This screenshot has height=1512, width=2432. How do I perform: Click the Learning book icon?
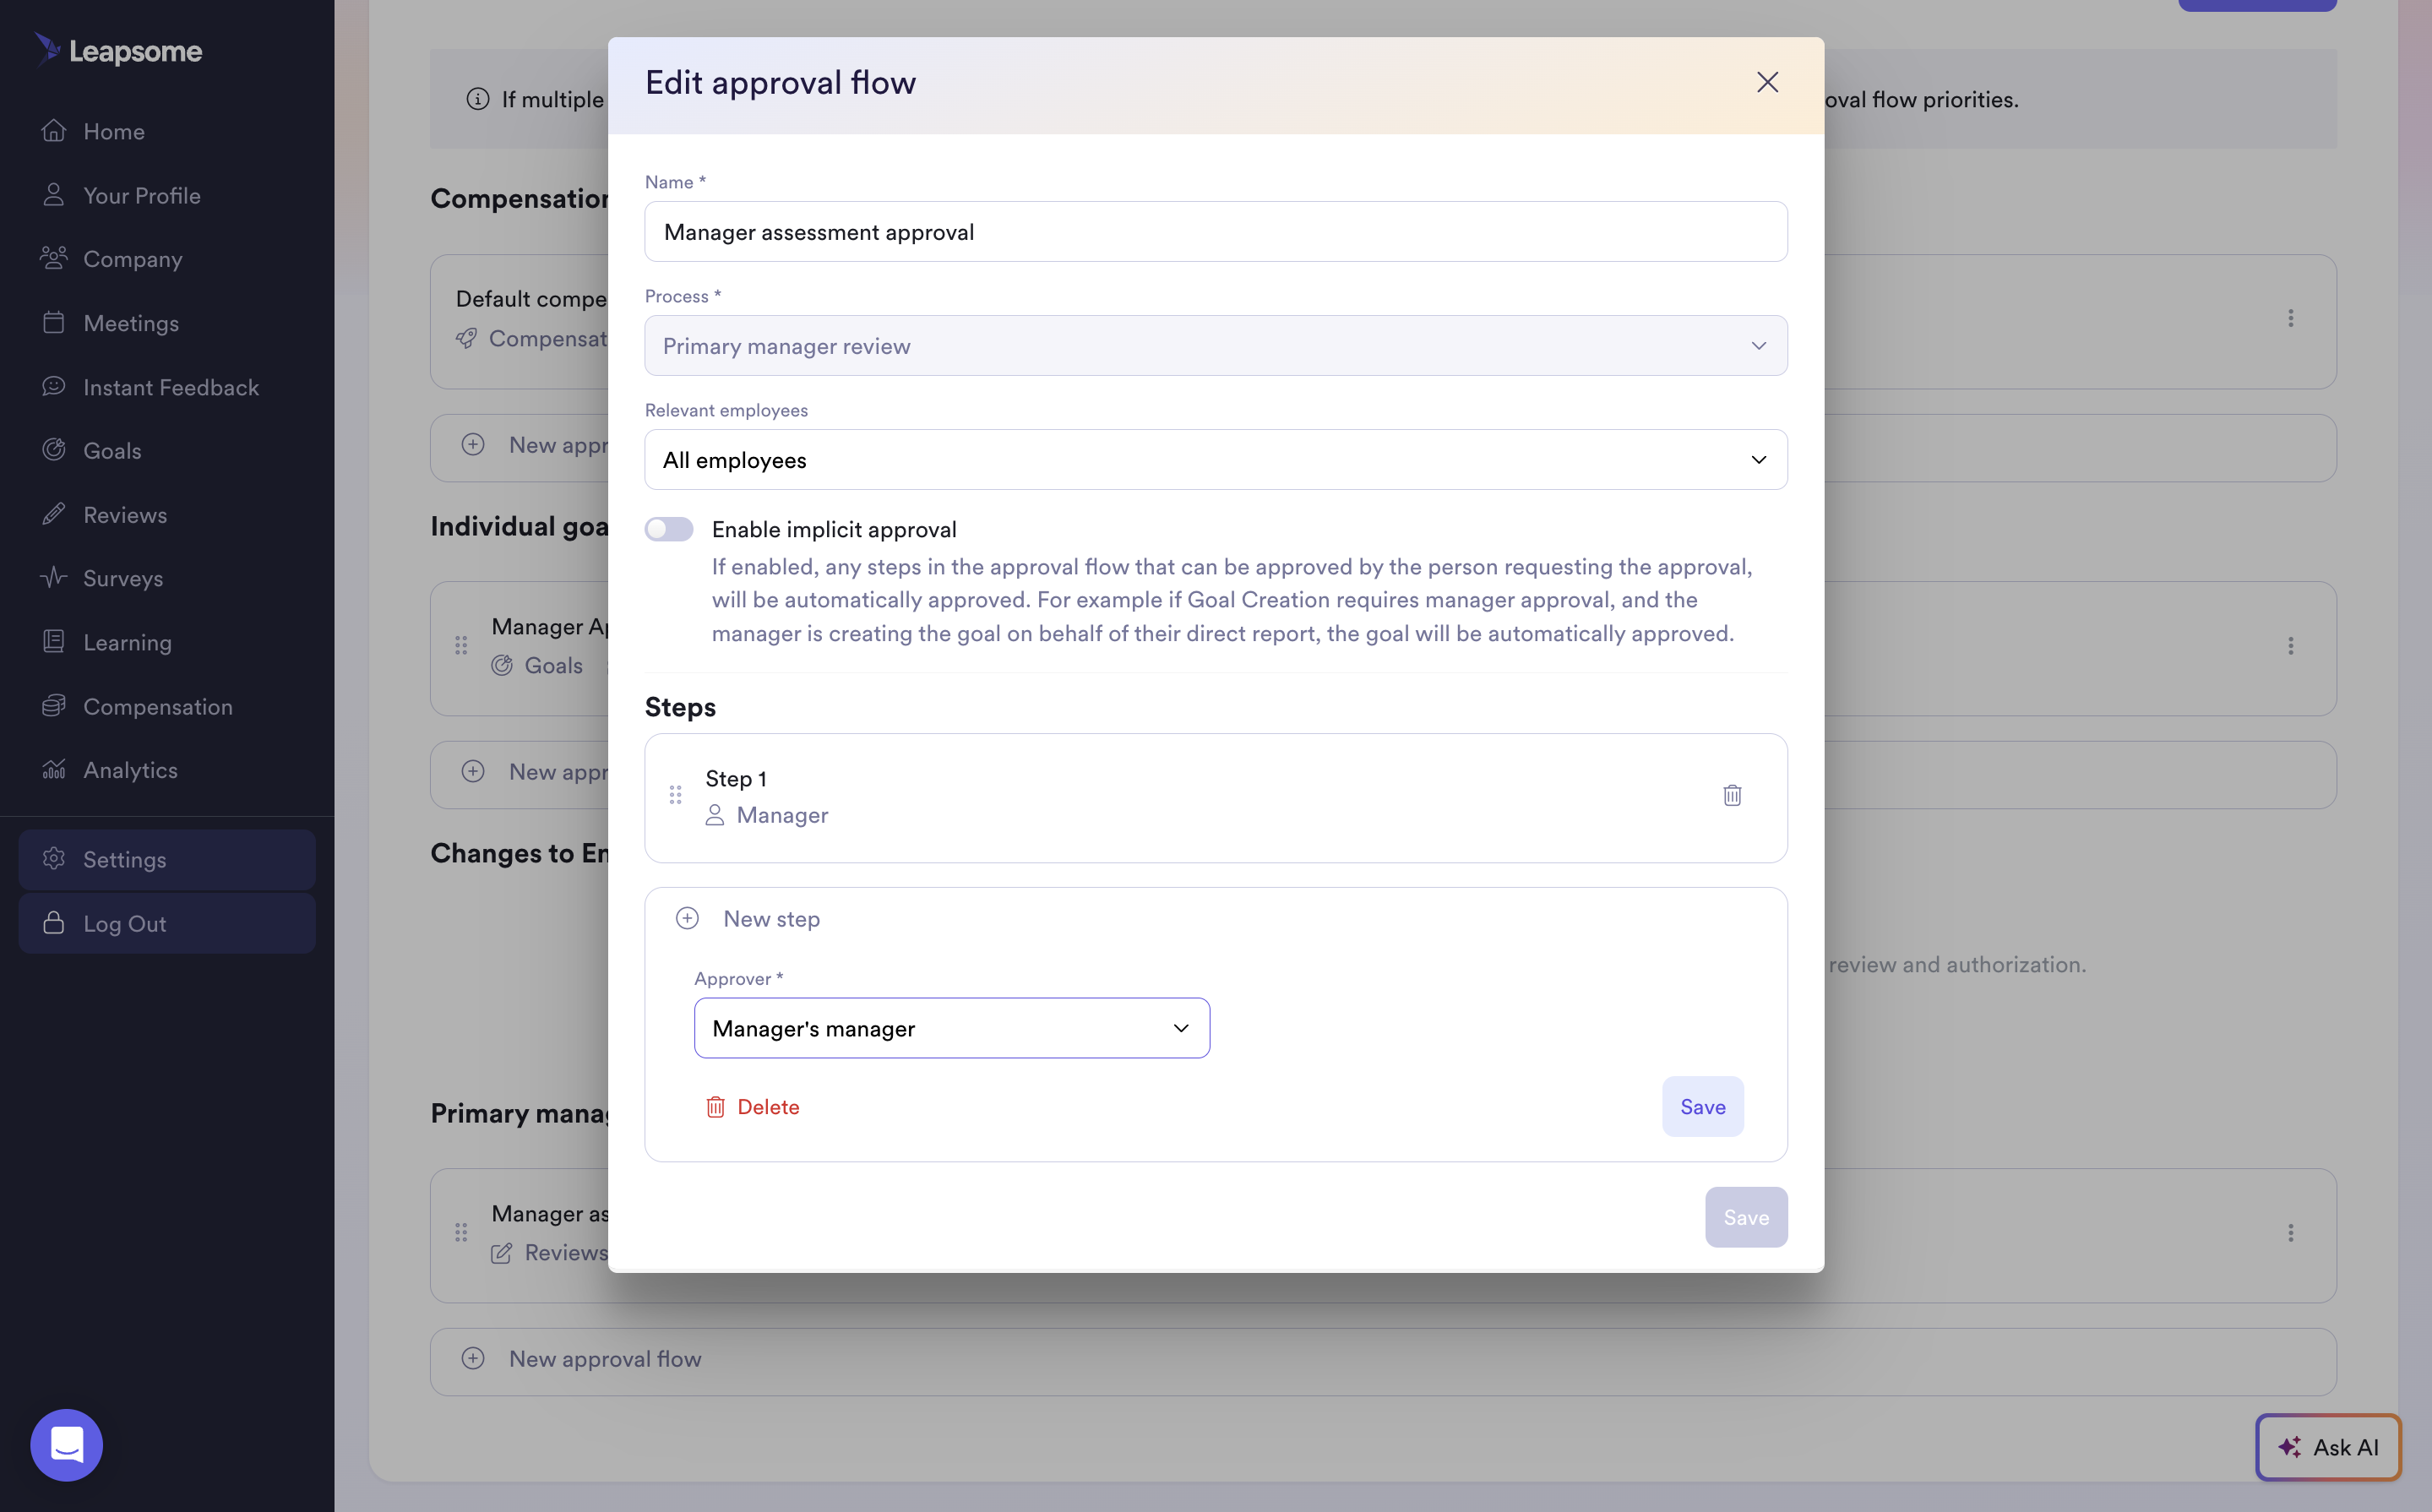pyautogui.click(x=54, y=642)
